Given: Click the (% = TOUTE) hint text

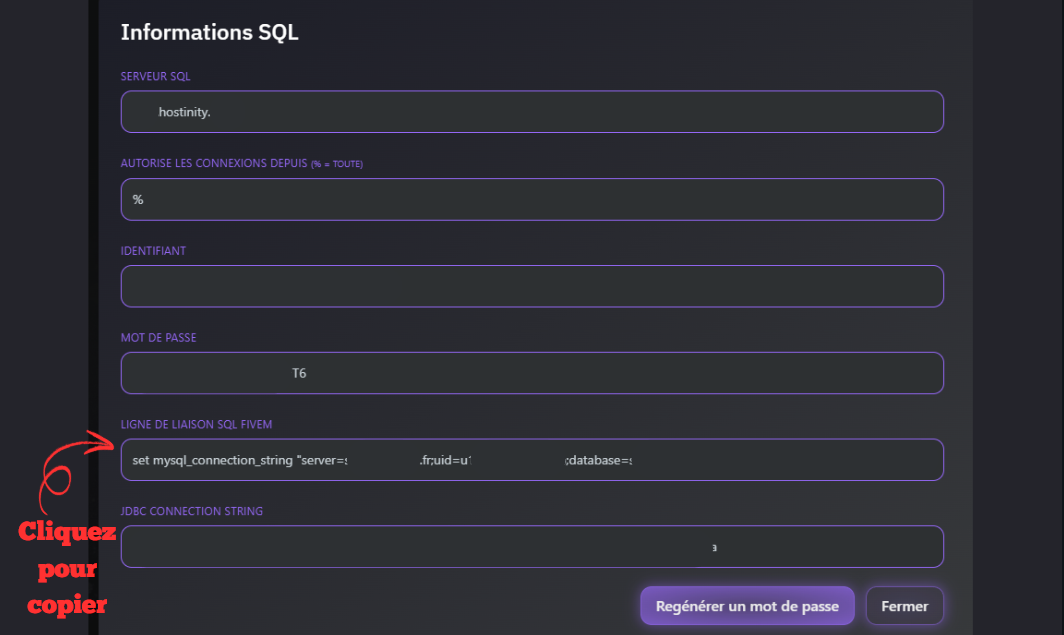Looking at the screenshot, I should pyautogui.click(x=336, y=164).
